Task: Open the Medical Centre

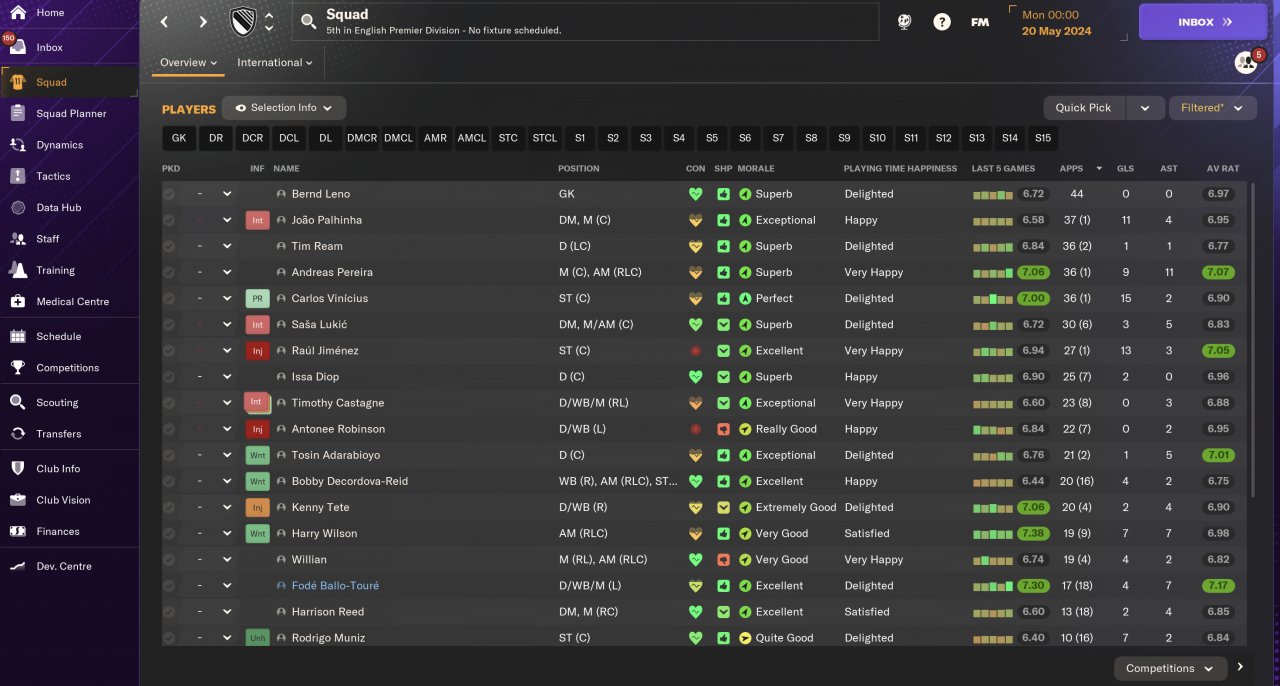Action: [72, 301]
